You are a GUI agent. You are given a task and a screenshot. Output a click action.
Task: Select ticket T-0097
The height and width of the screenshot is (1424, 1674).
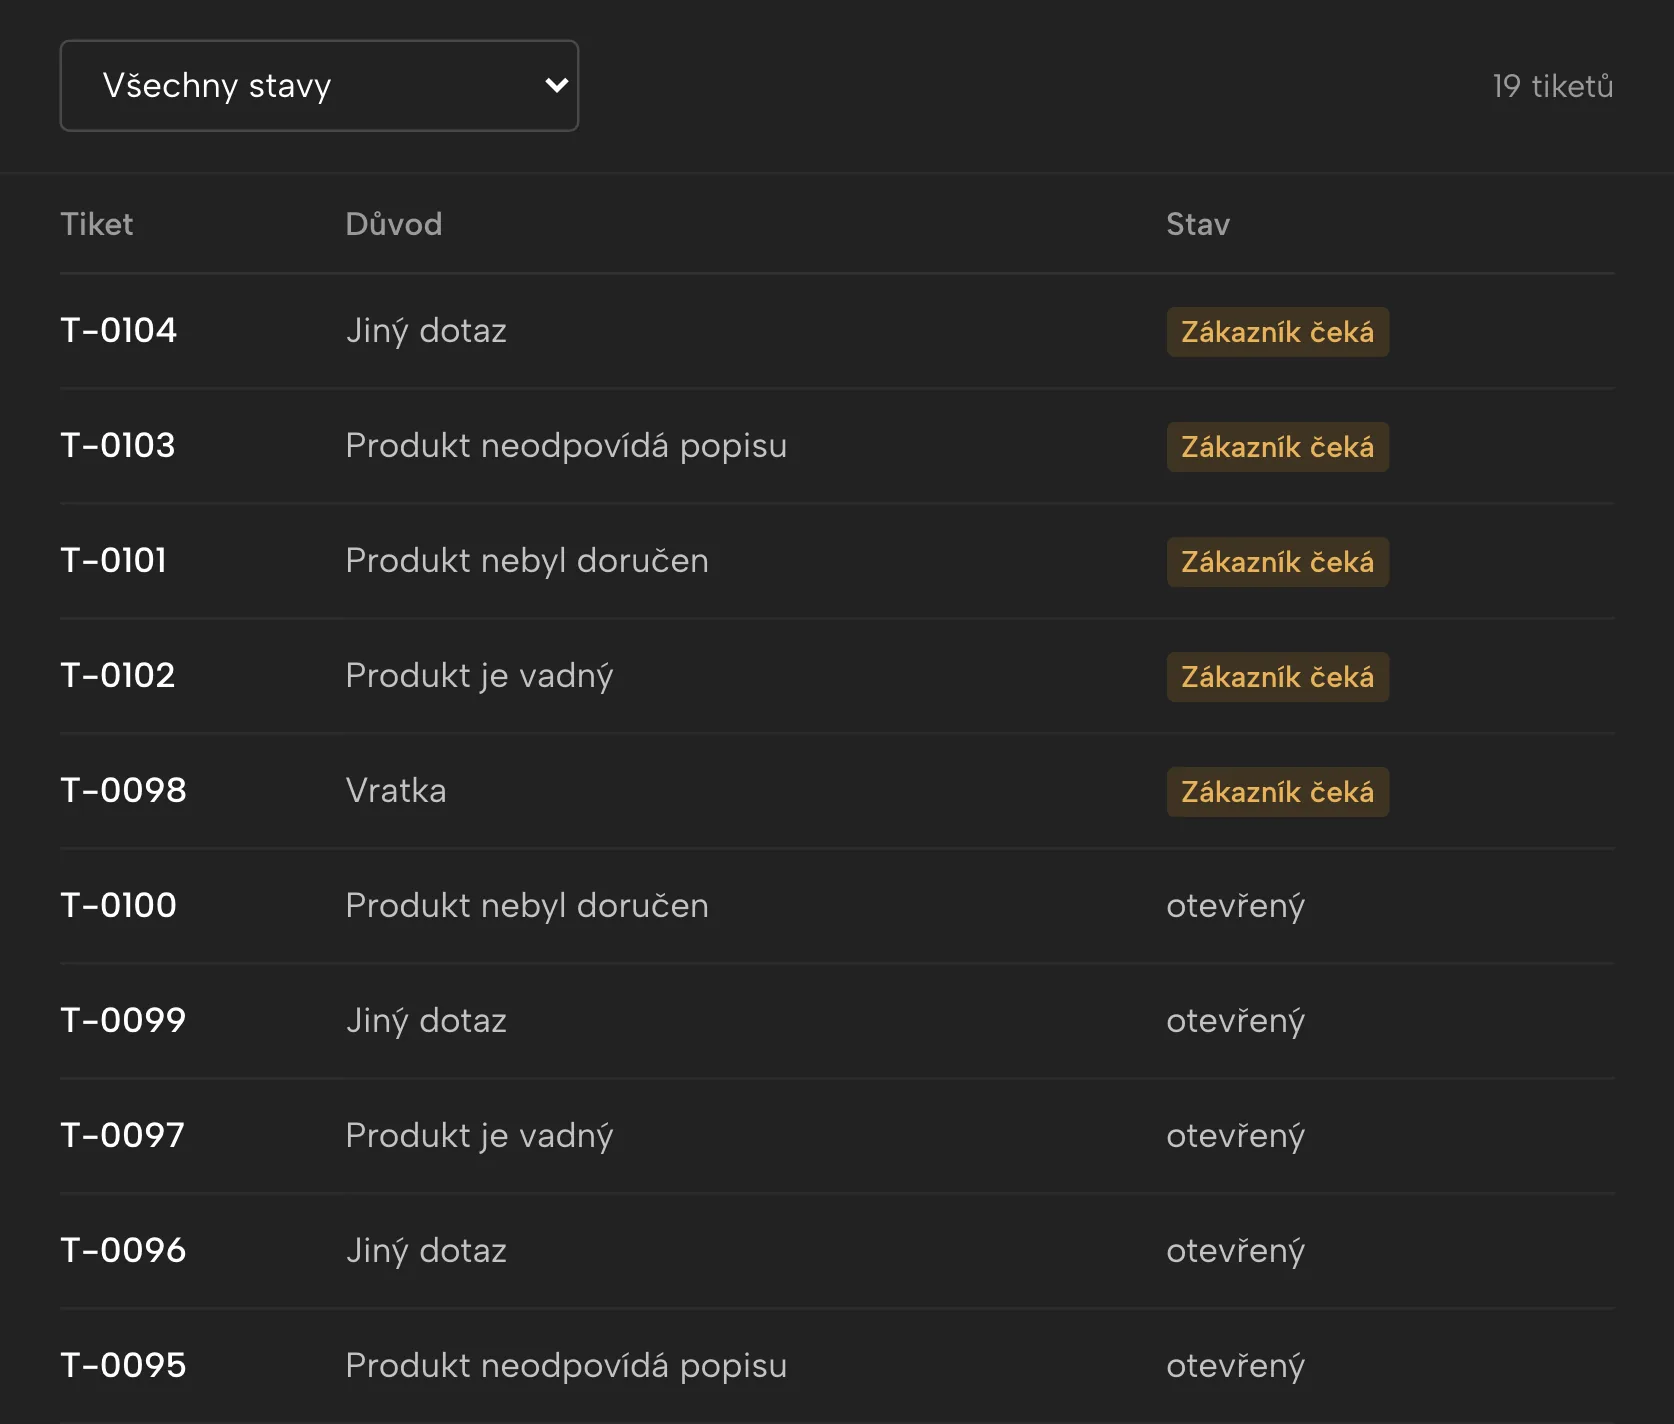(x=122, y=1136)
